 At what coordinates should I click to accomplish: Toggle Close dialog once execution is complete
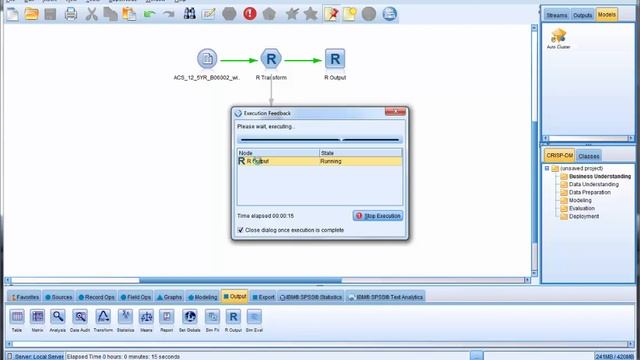coord(240,230)
